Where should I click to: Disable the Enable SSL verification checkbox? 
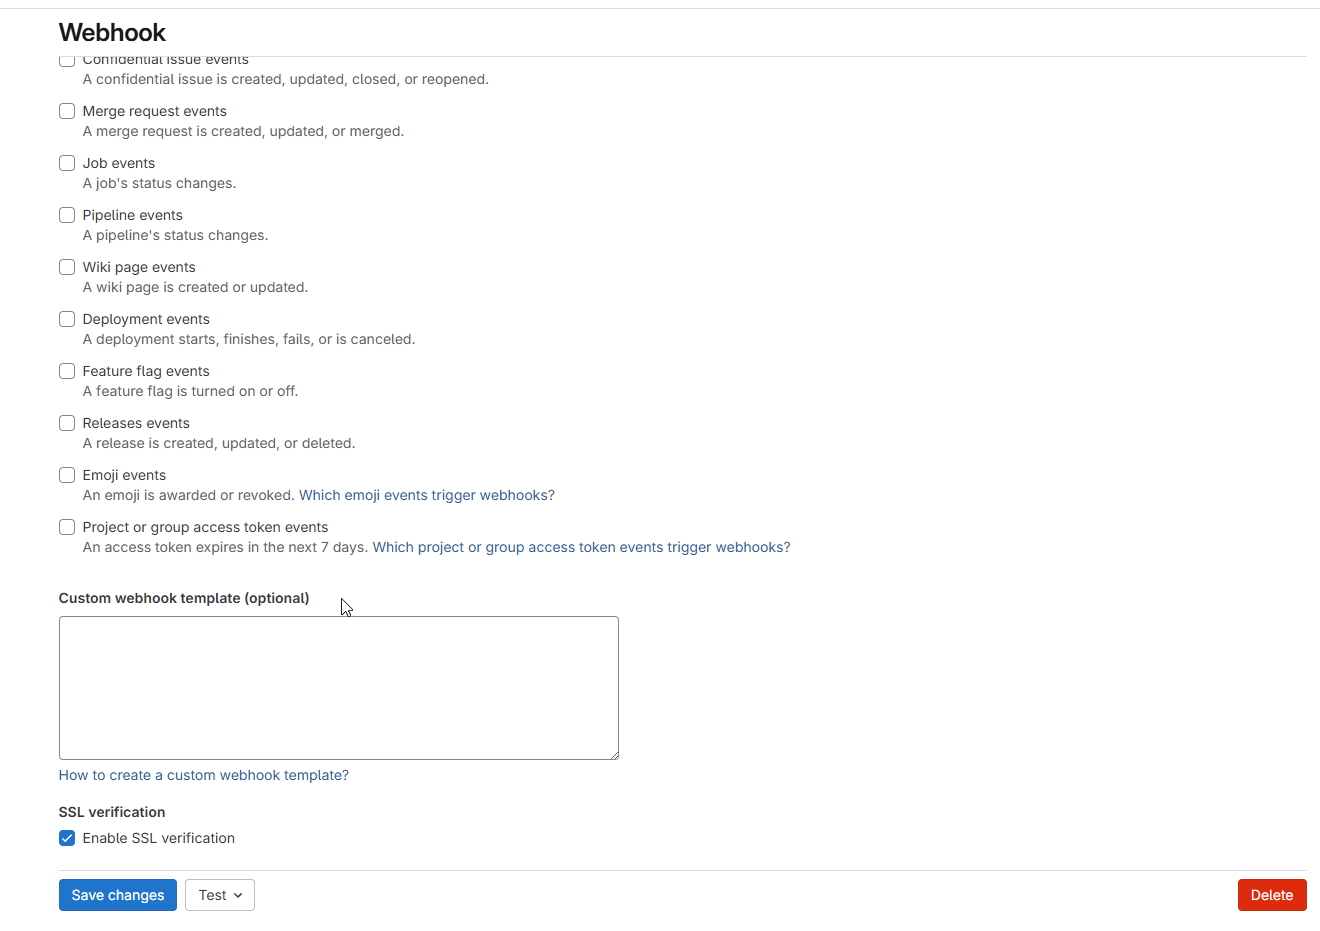click(66, 837)
